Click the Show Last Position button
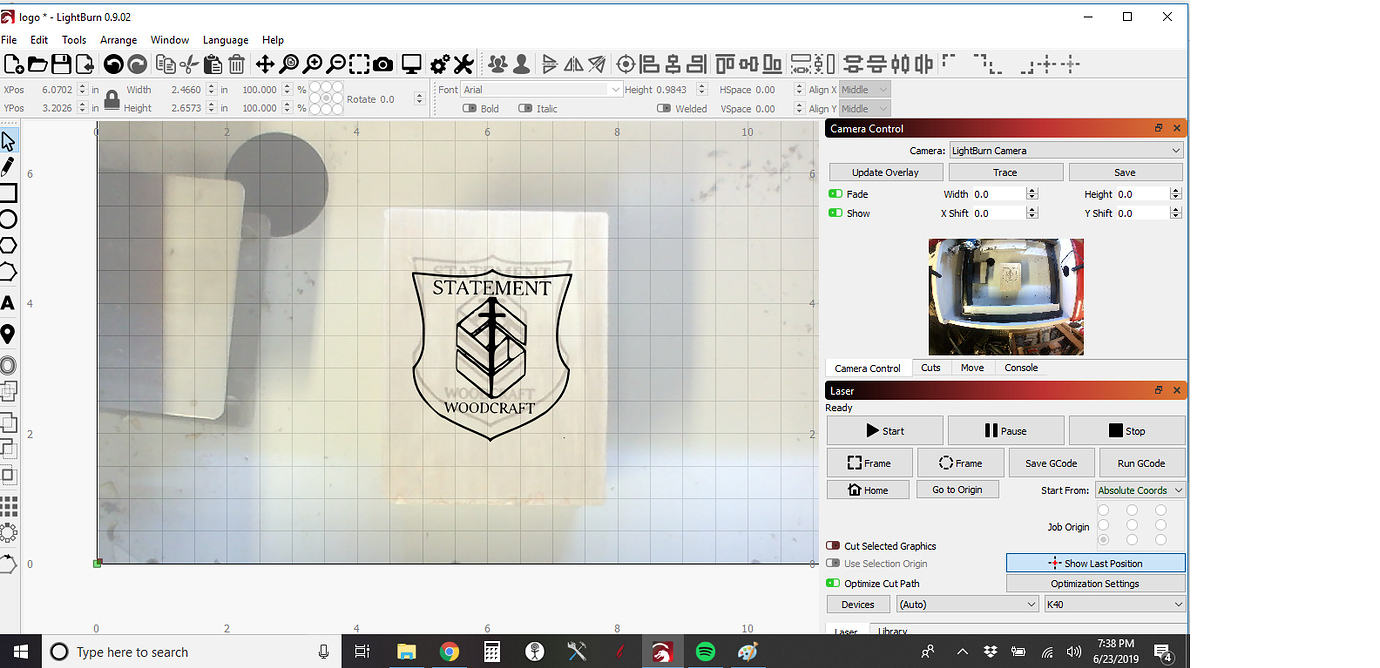Image resolution: width=1380 pixels, height=668 pixels. click(1095, 564)
